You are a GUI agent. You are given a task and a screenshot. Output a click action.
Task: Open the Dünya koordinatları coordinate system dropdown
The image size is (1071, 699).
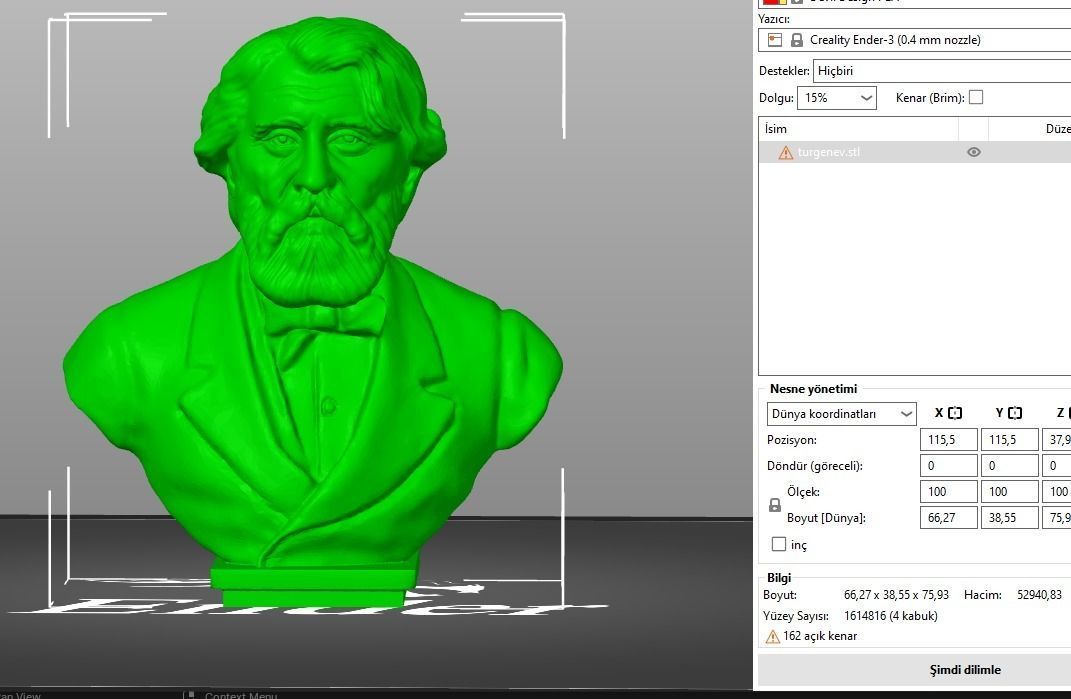pyautogui.click(x=842, y=413)
